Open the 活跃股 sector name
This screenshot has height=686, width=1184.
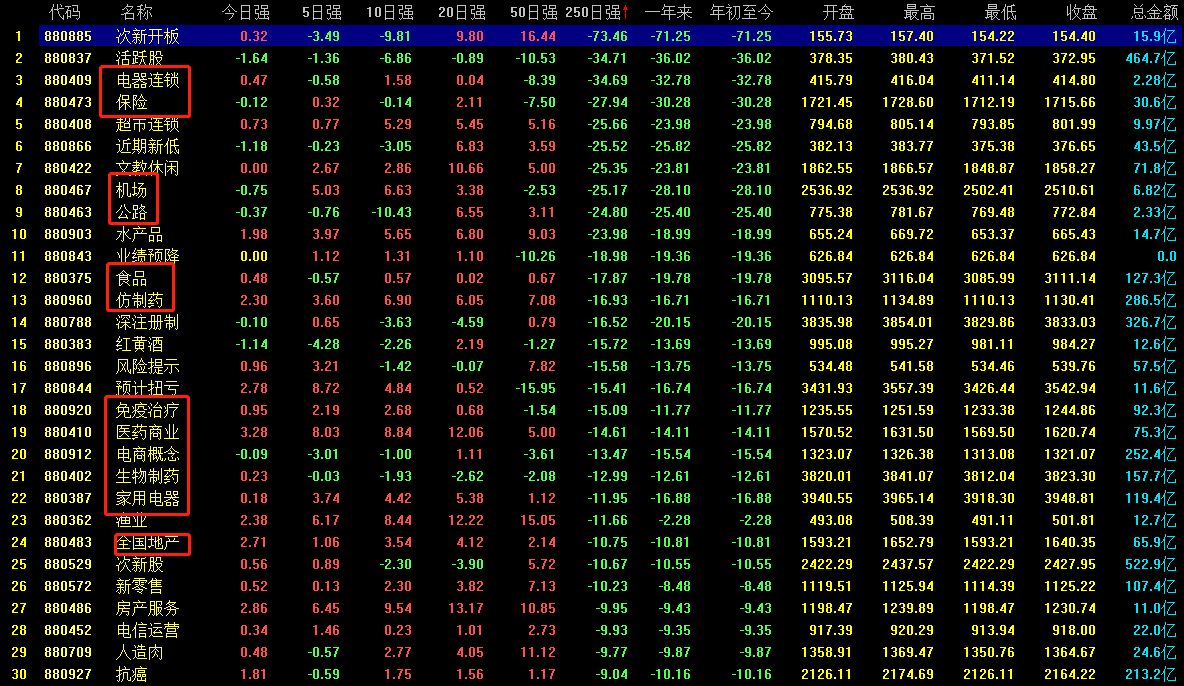[x=139, y=58]
